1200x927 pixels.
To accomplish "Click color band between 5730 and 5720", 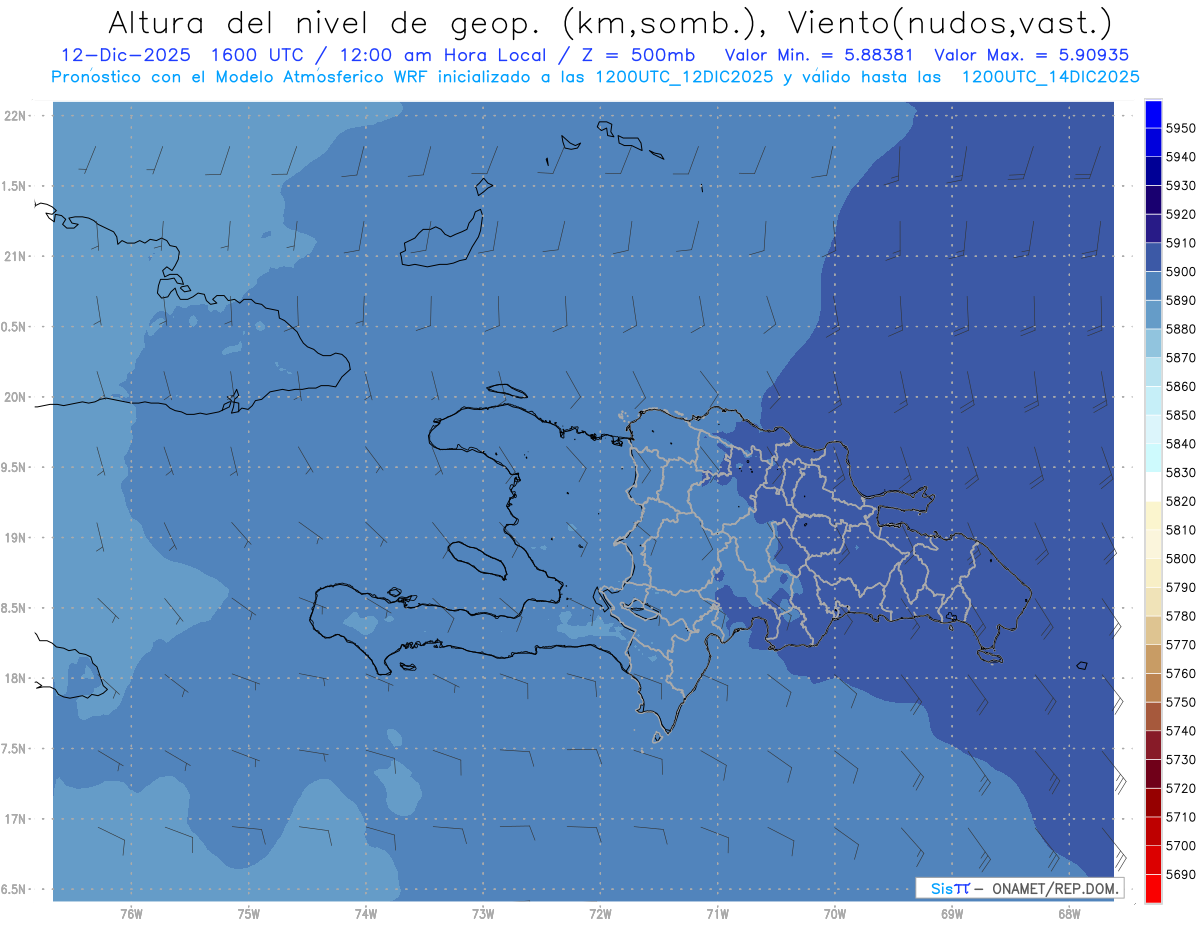I will click(x=1153, y=774).
